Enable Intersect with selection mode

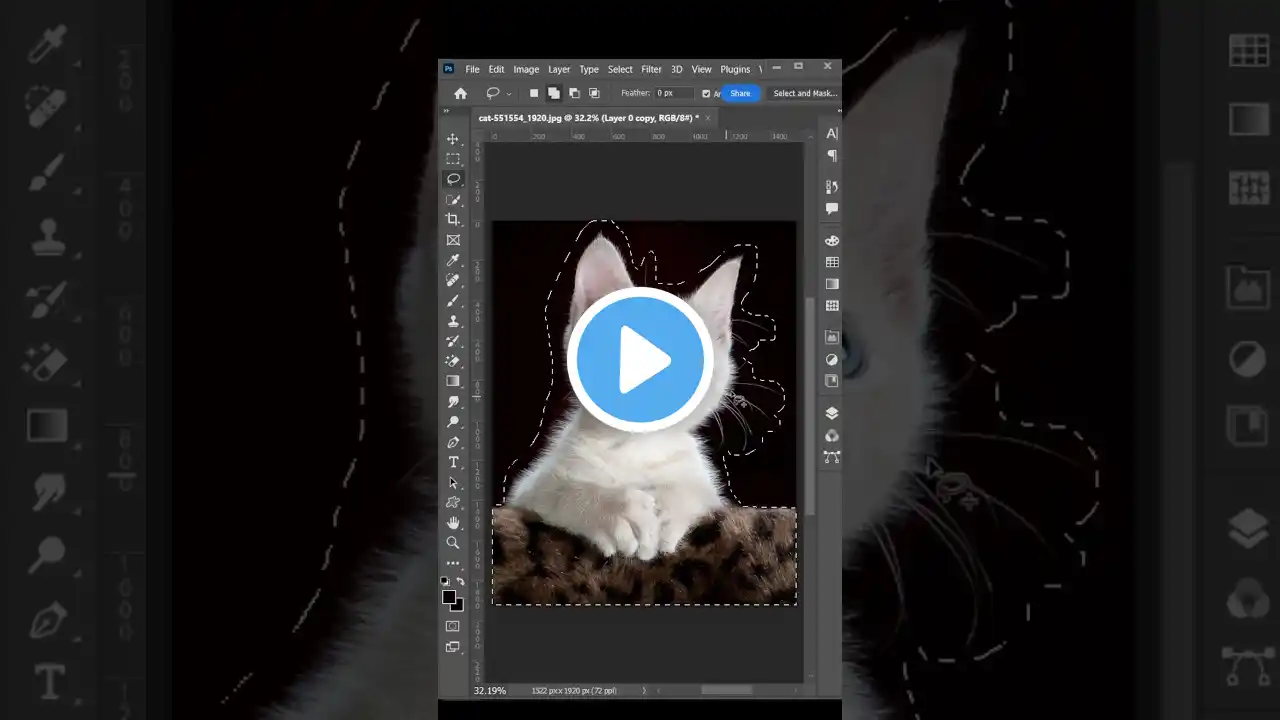pyautogui.click(x=594, y=93)
